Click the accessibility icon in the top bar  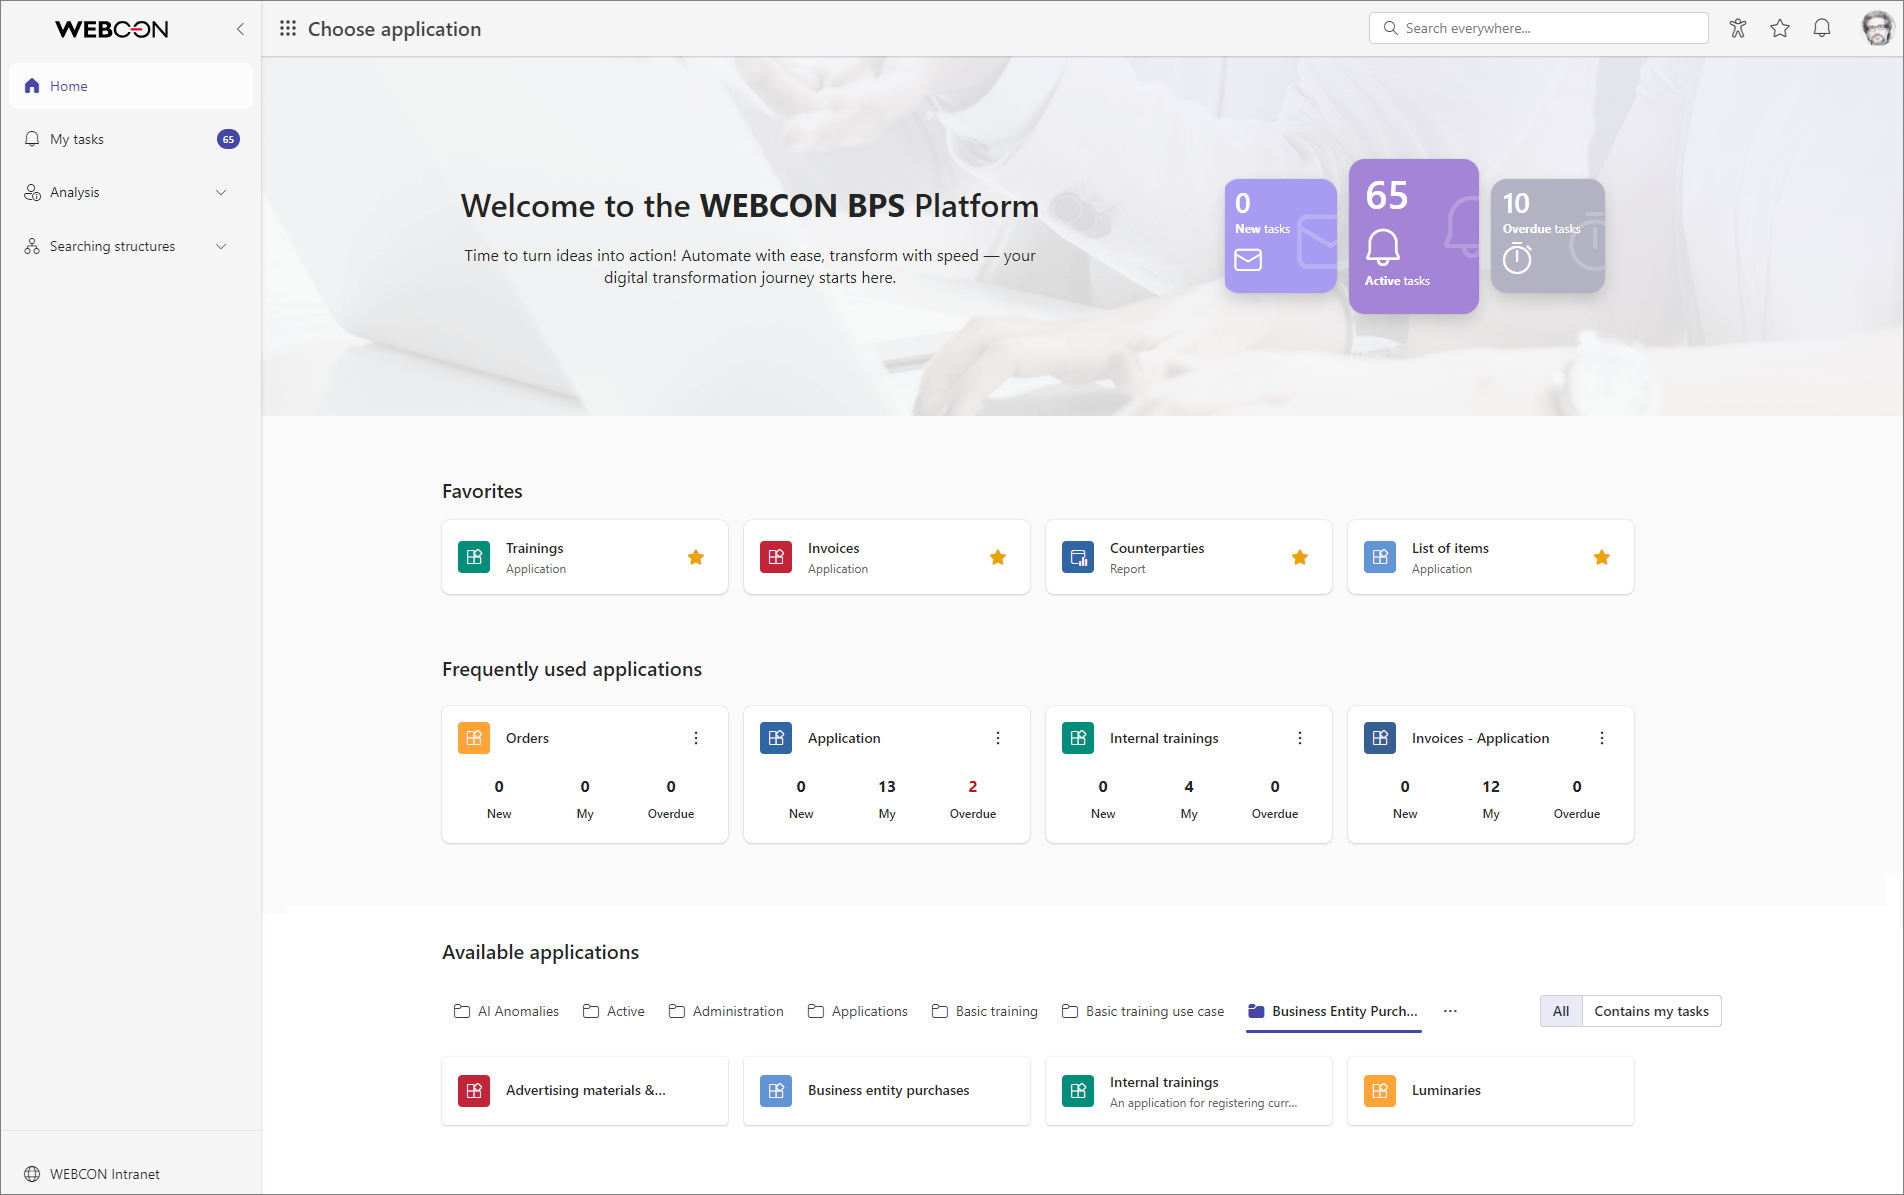1738,28
